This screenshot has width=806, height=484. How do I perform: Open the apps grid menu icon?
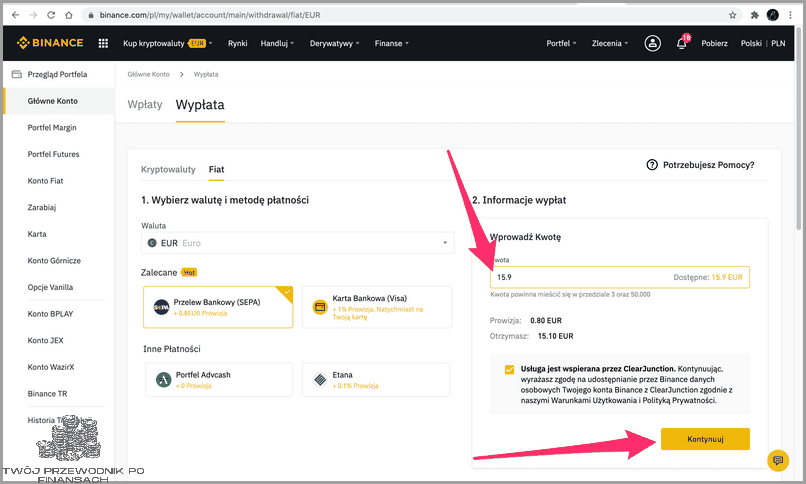pyautogui.click(x=103, y=43)
